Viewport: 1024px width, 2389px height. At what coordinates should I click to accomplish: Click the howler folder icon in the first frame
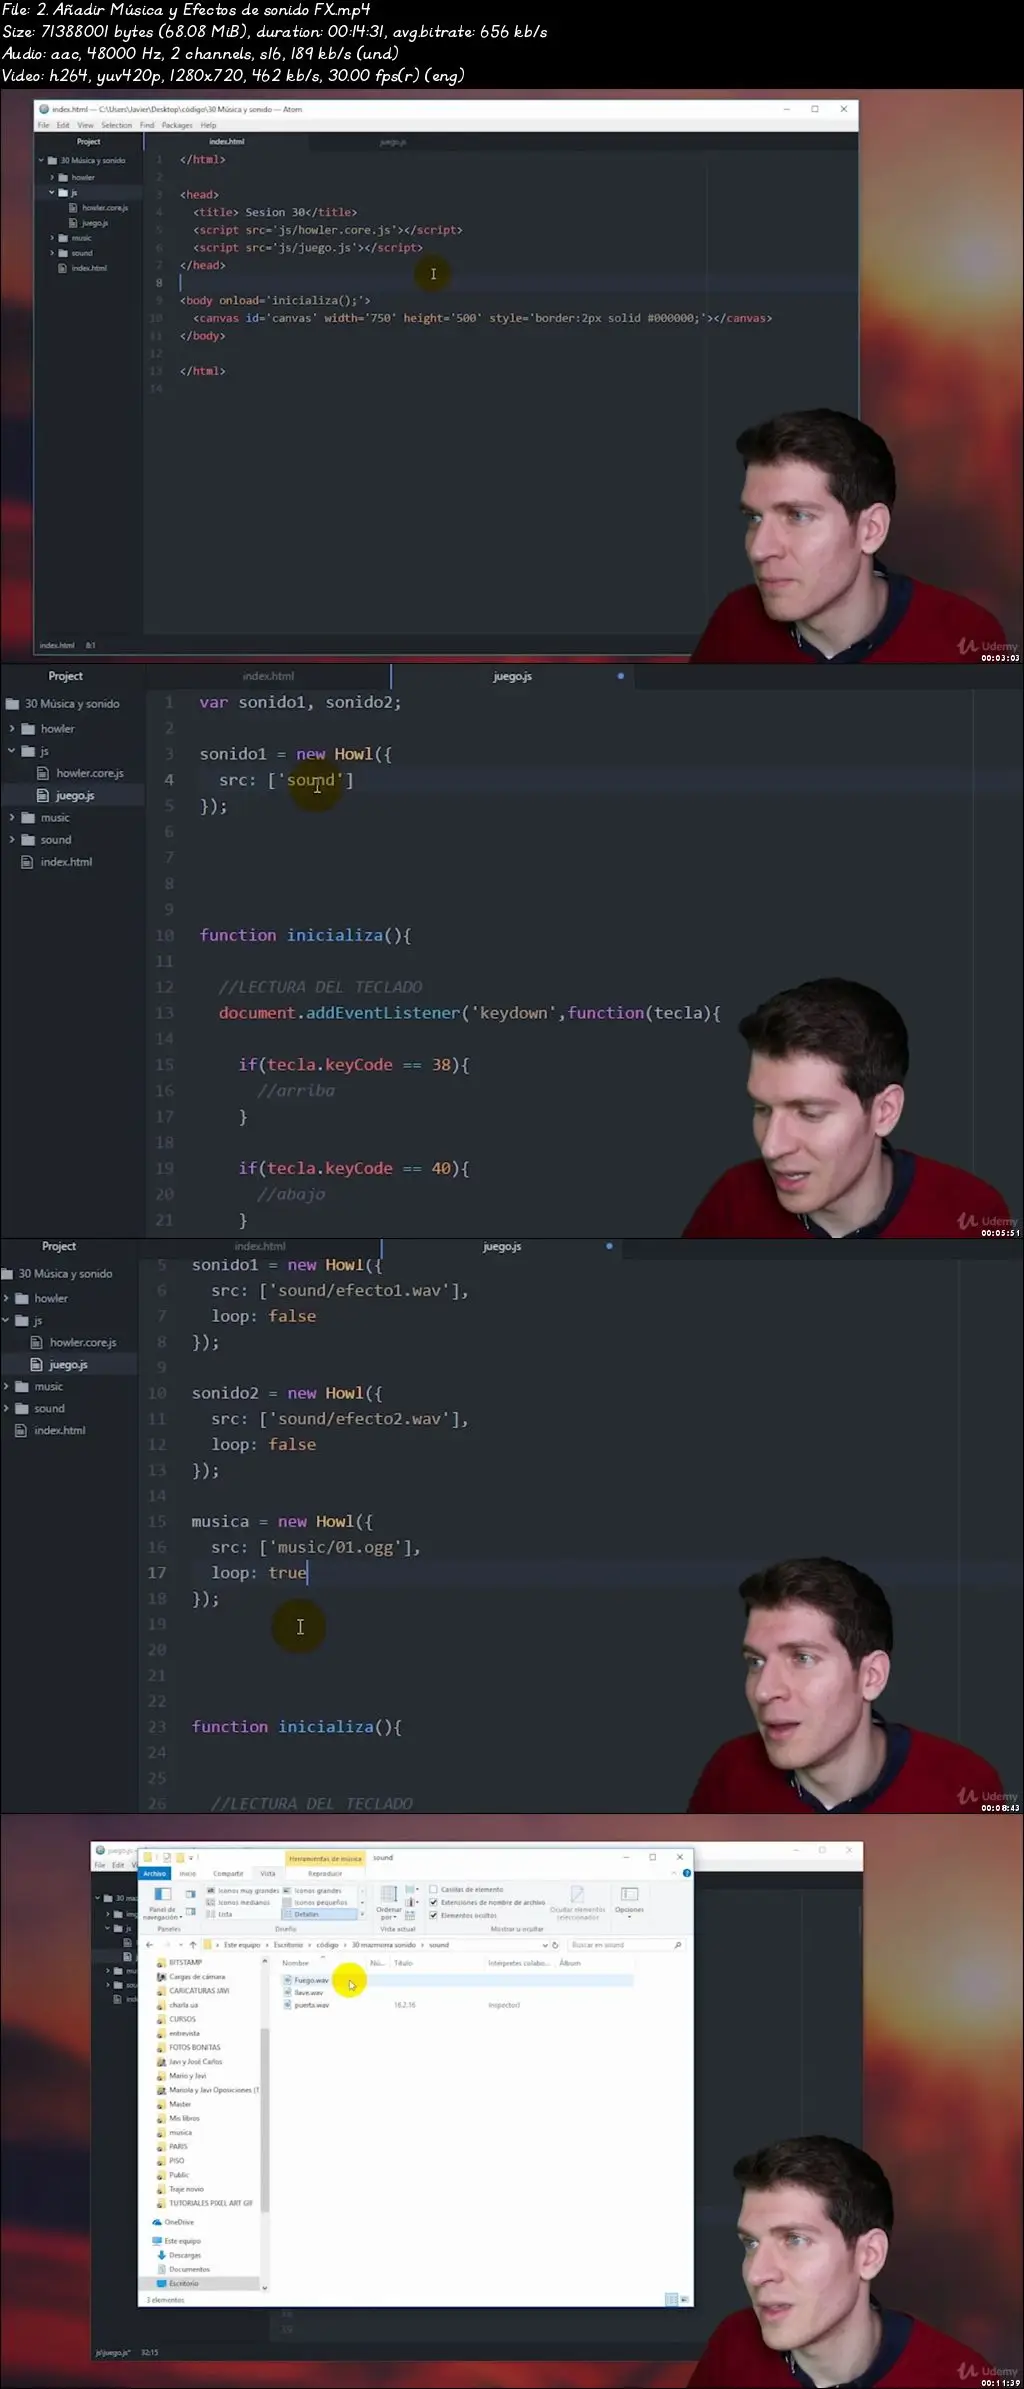(63, 177)
